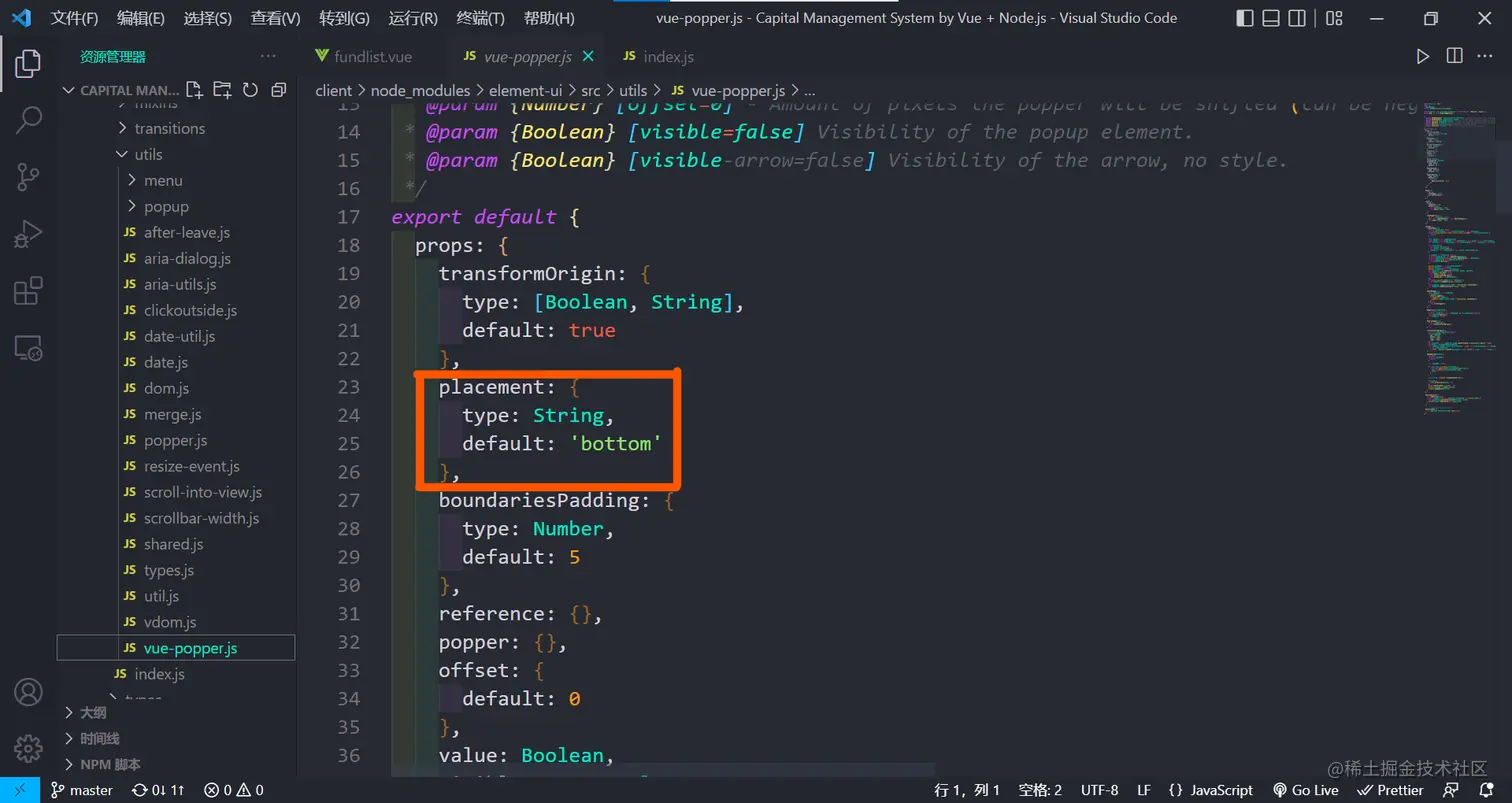1512x803 pixels.
Task: Toggle secondary side bar visibility
Action: point(1298,18)
